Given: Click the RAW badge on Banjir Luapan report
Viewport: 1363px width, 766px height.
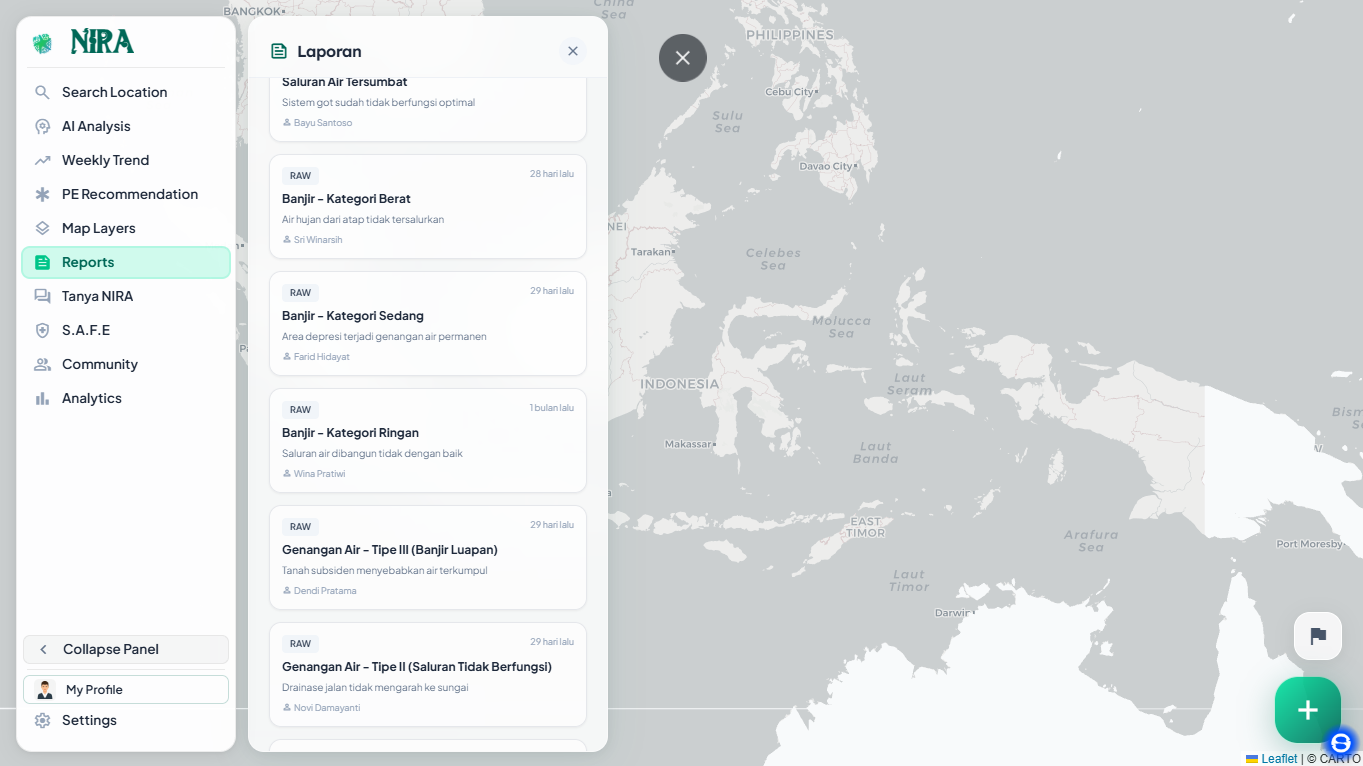Looking at the screenshot, I should [x=300, y=527].
